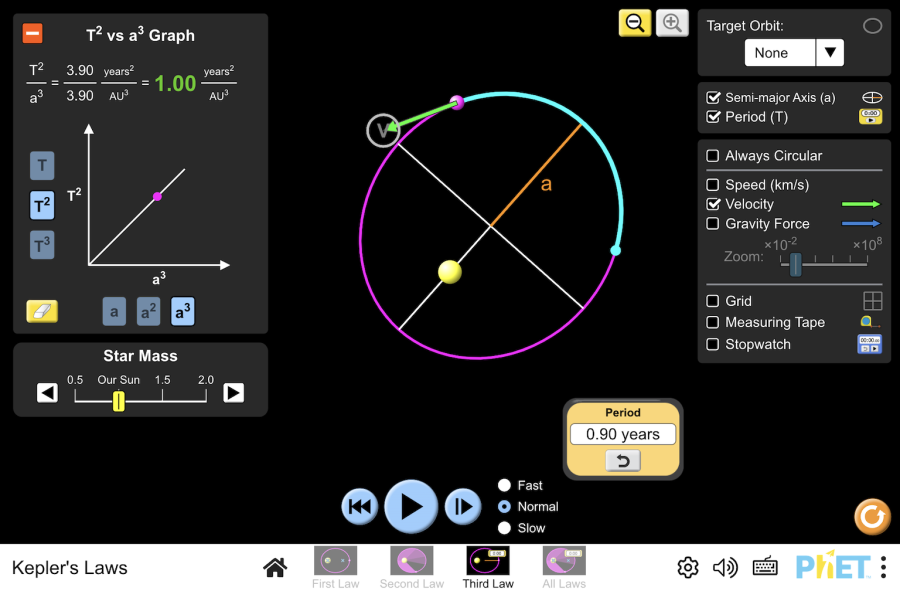Select the Fast speed radio button
The width and height of the screenshot is (900, 591).
(x=505, y=485)
